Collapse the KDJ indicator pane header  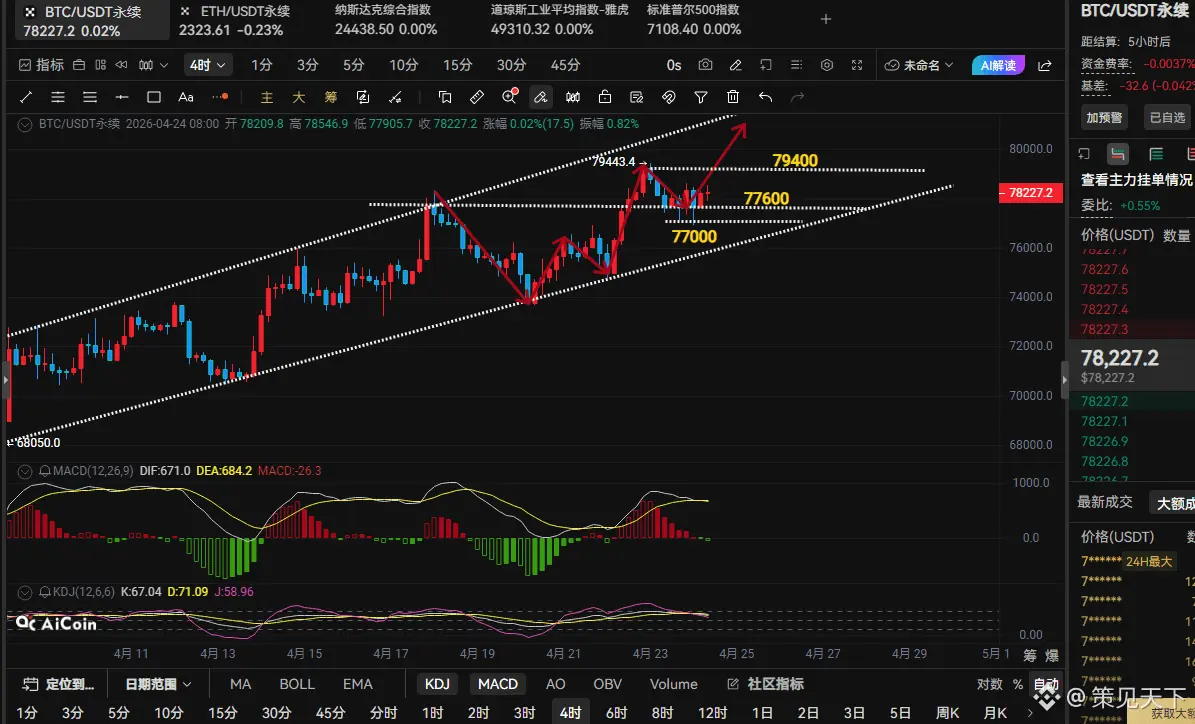coord(24,592)
